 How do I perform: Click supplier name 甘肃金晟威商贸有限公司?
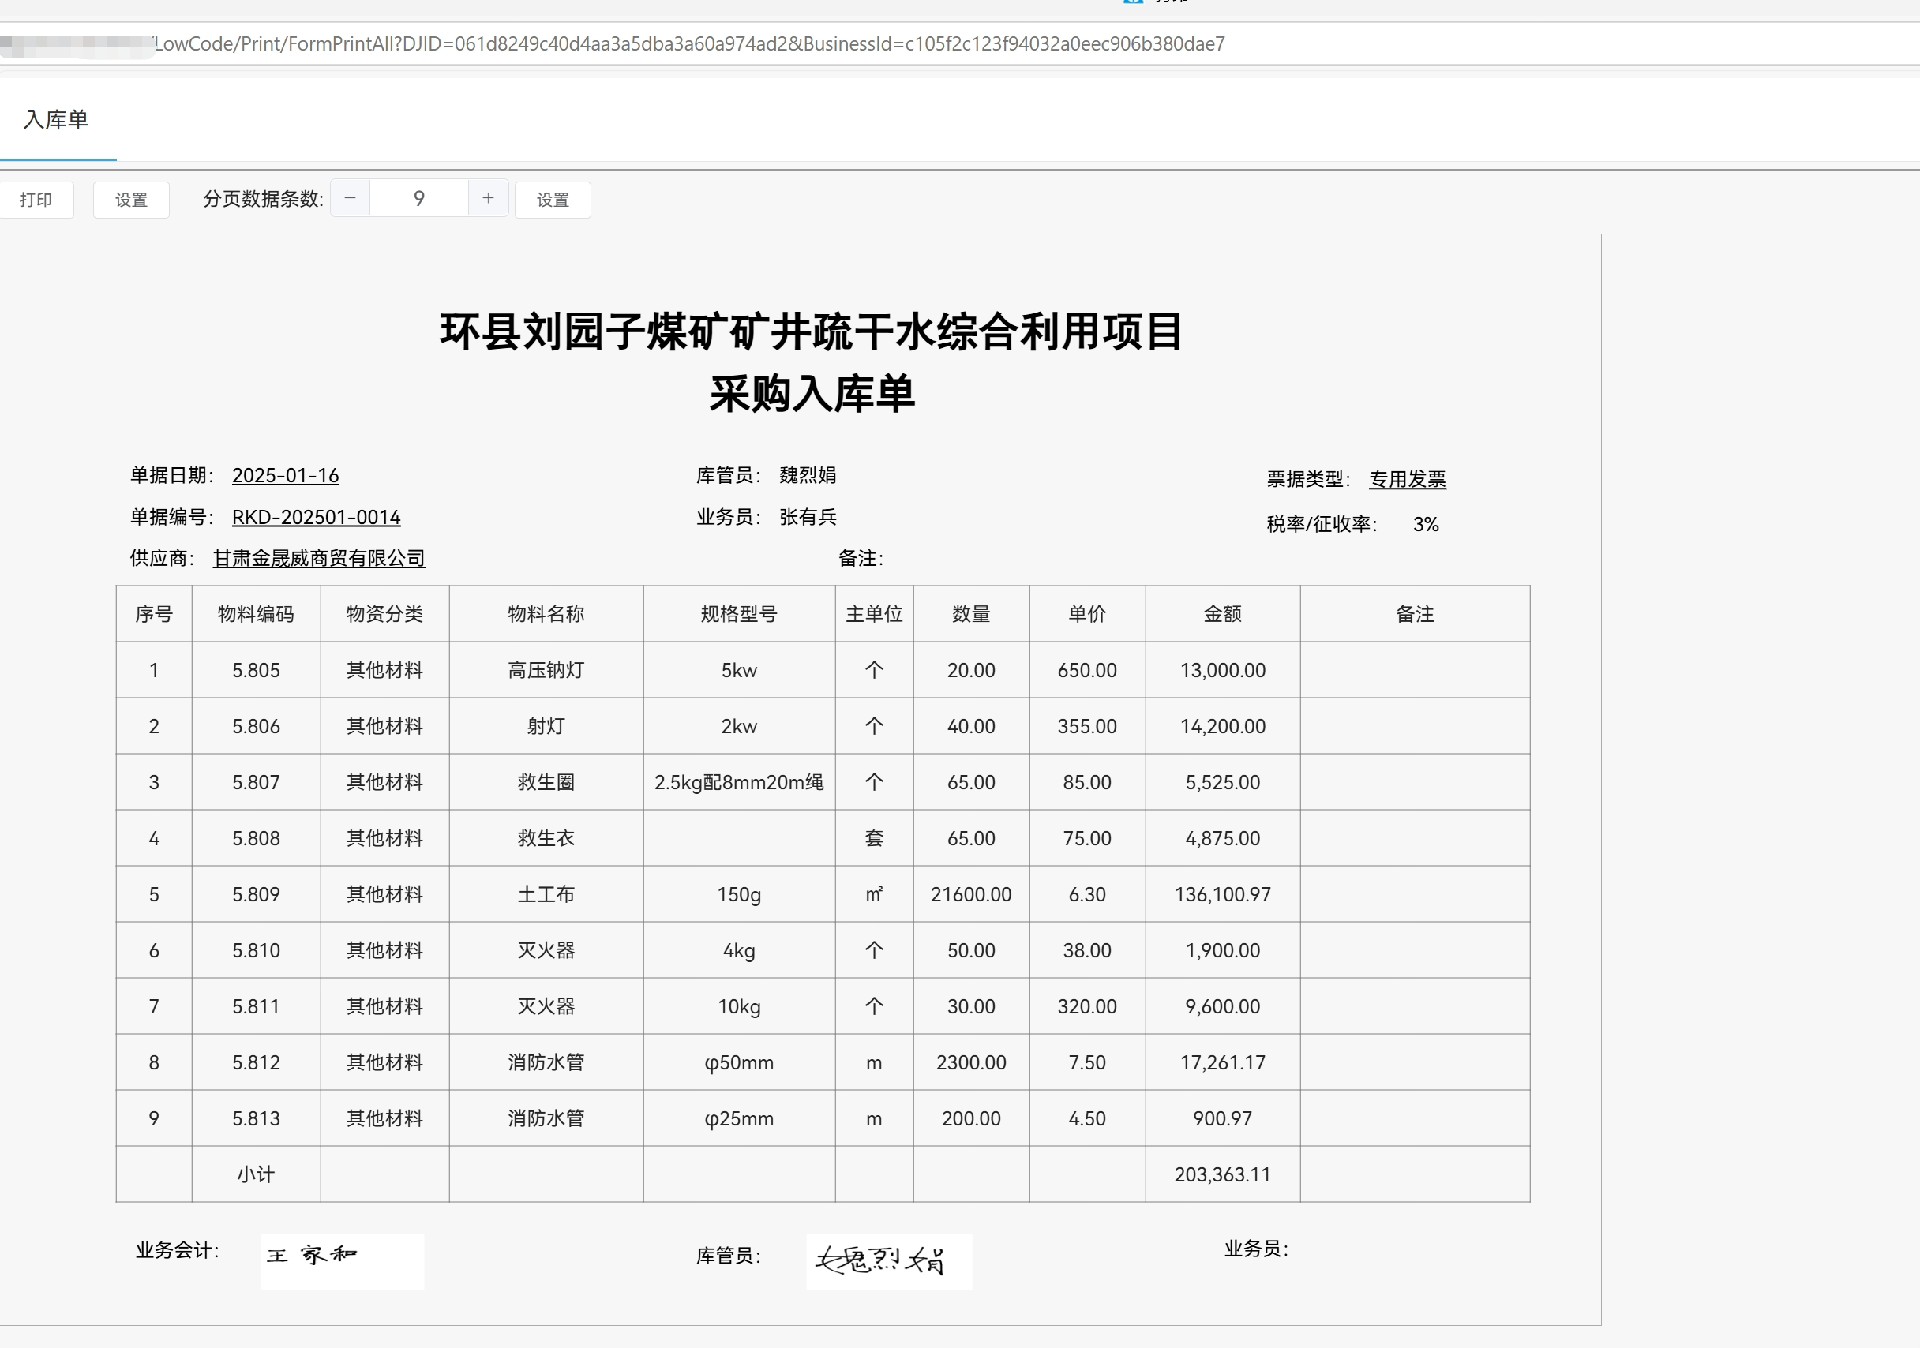pos(319,558)
